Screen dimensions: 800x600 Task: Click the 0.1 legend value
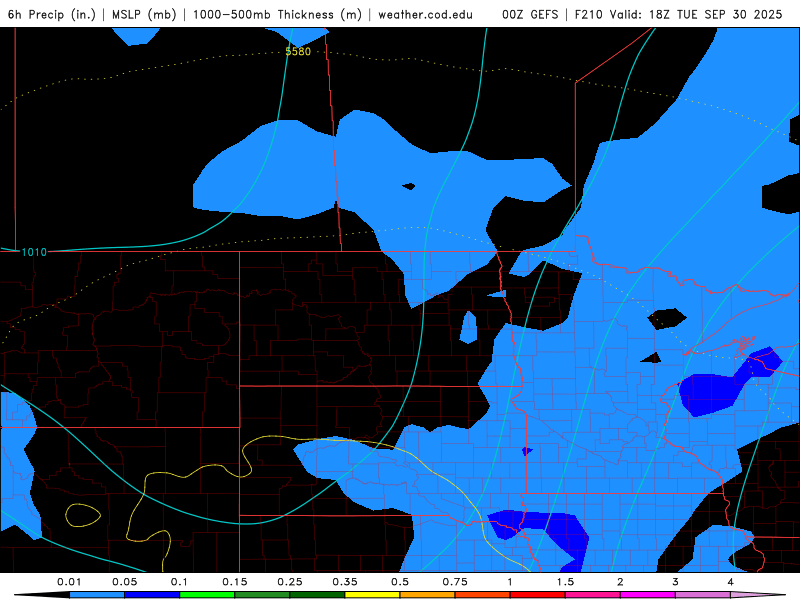coord(179,582)
